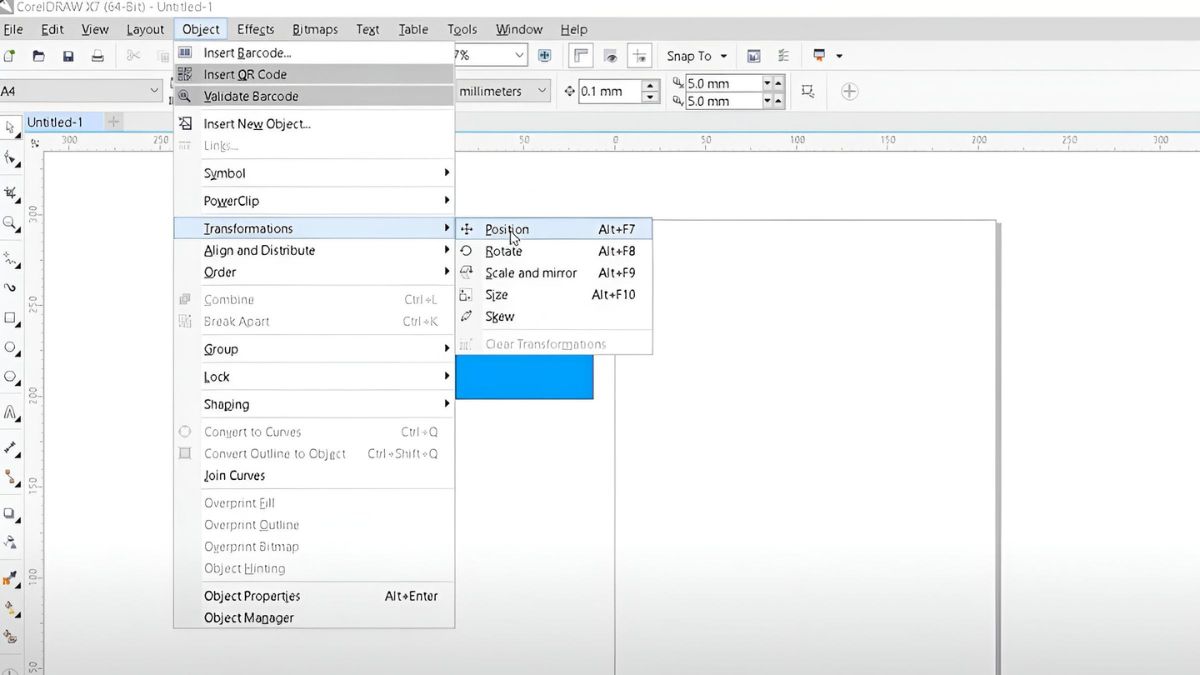
Task: Select the Transparency tool
Action: (x=10, y=543)
